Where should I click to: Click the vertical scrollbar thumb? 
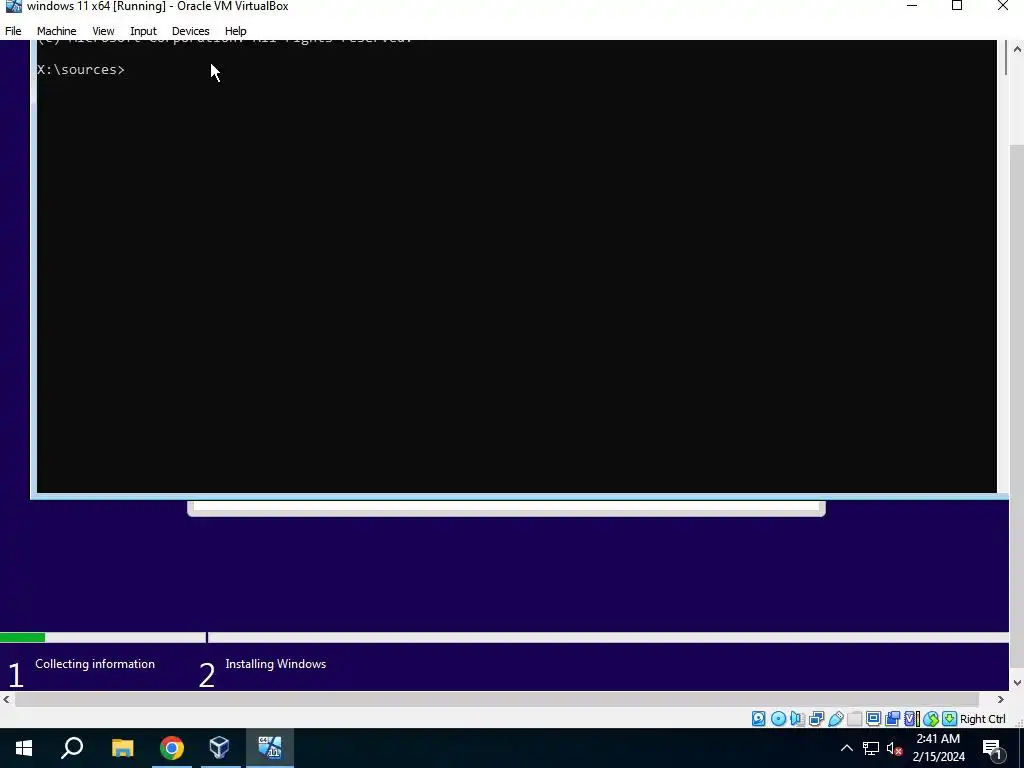pyautogui.click(x=1017, y=405)
